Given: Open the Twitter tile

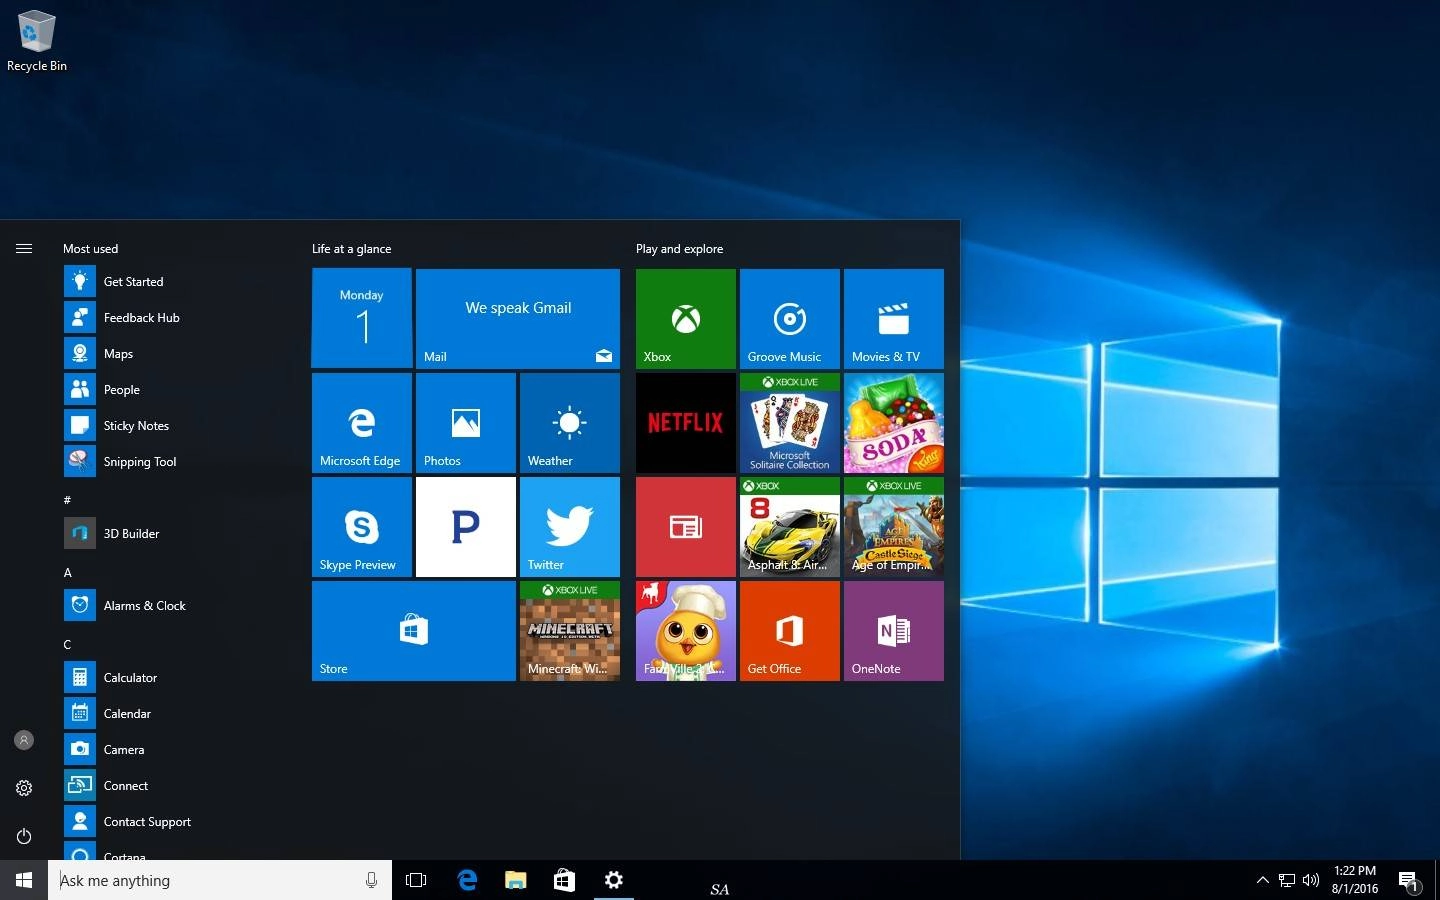Looking at the screenshot, I should (x=570, y=526).
